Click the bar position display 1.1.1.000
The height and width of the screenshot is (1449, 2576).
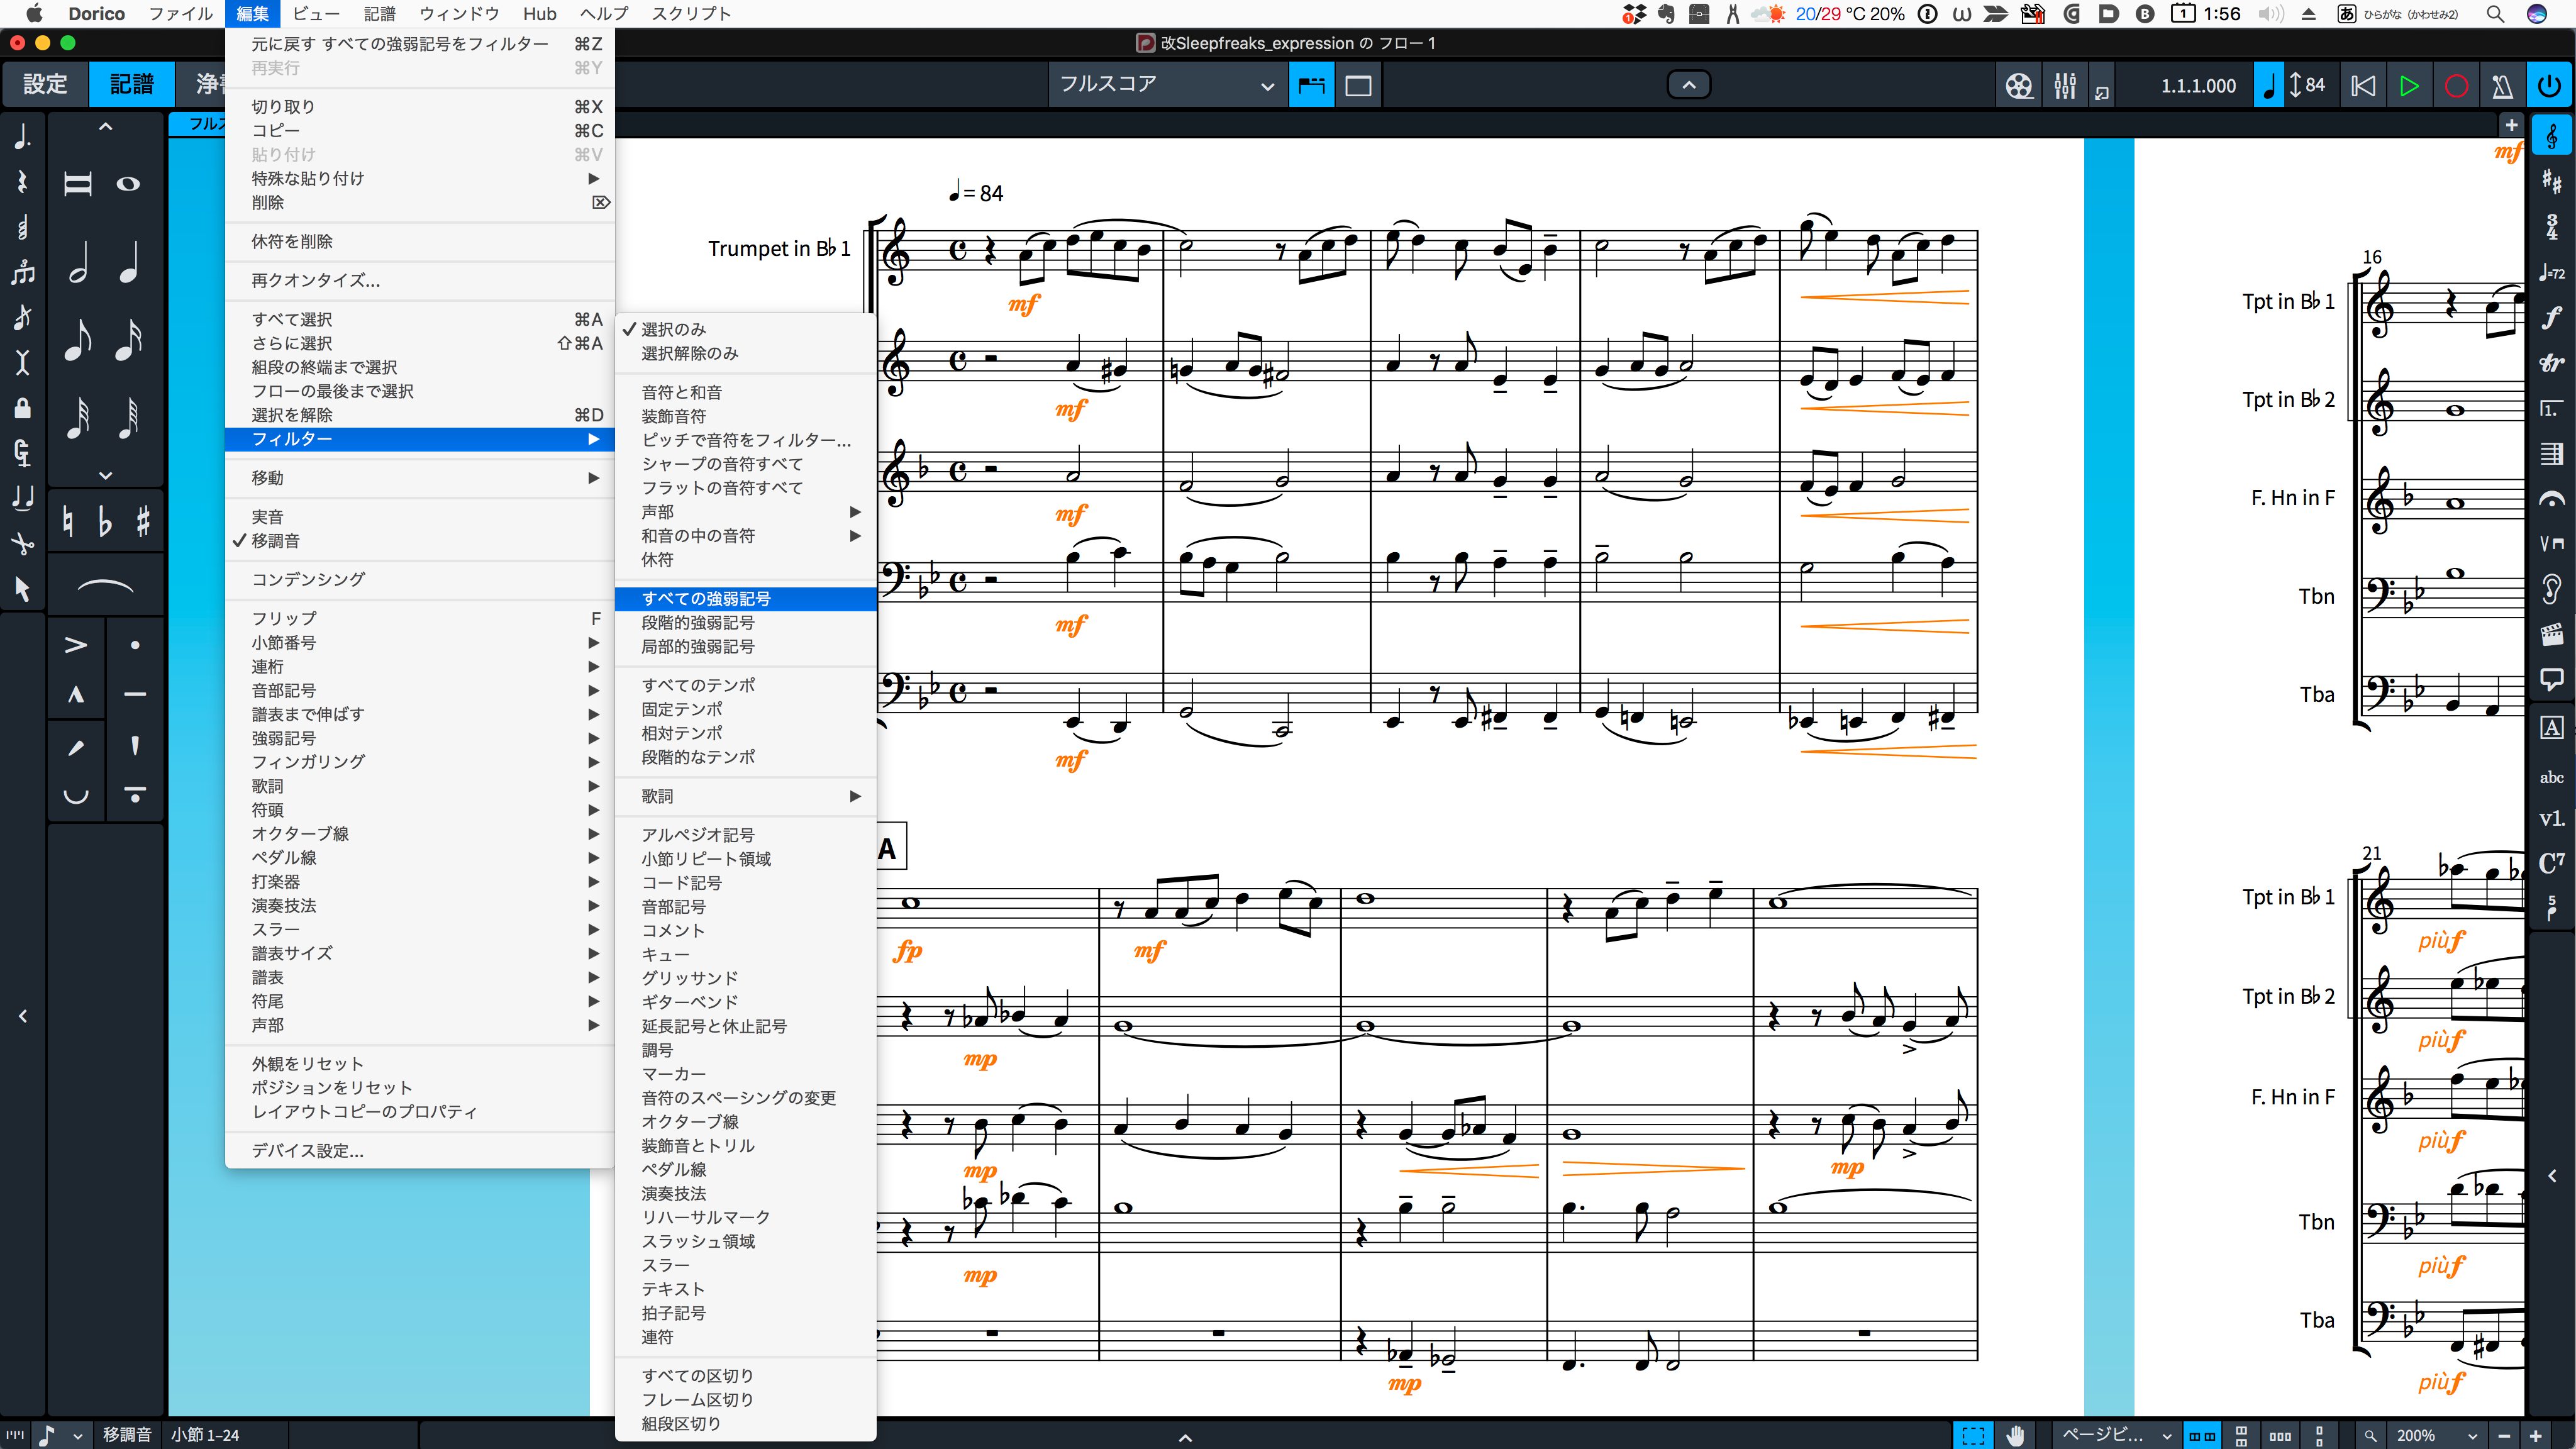click(x=2198, y=86)
